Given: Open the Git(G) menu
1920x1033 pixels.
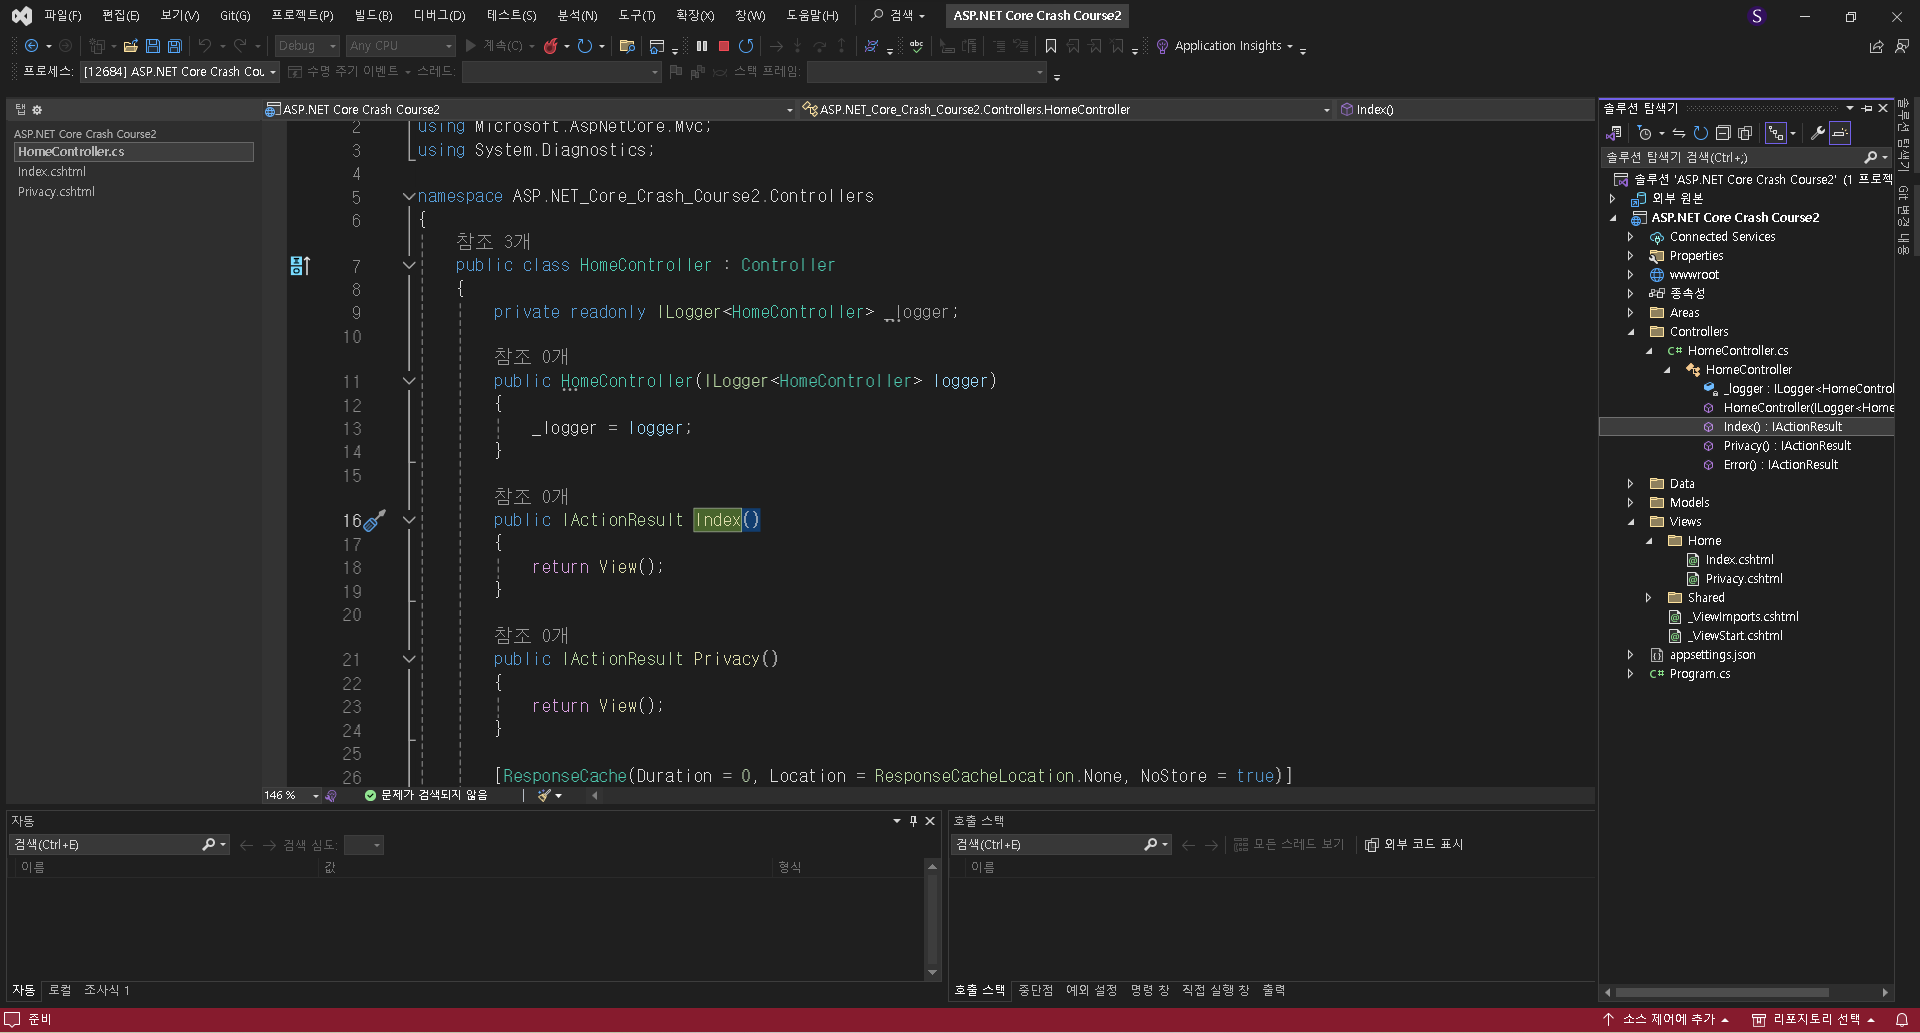Looking at the screenshot, I should 235,16.
